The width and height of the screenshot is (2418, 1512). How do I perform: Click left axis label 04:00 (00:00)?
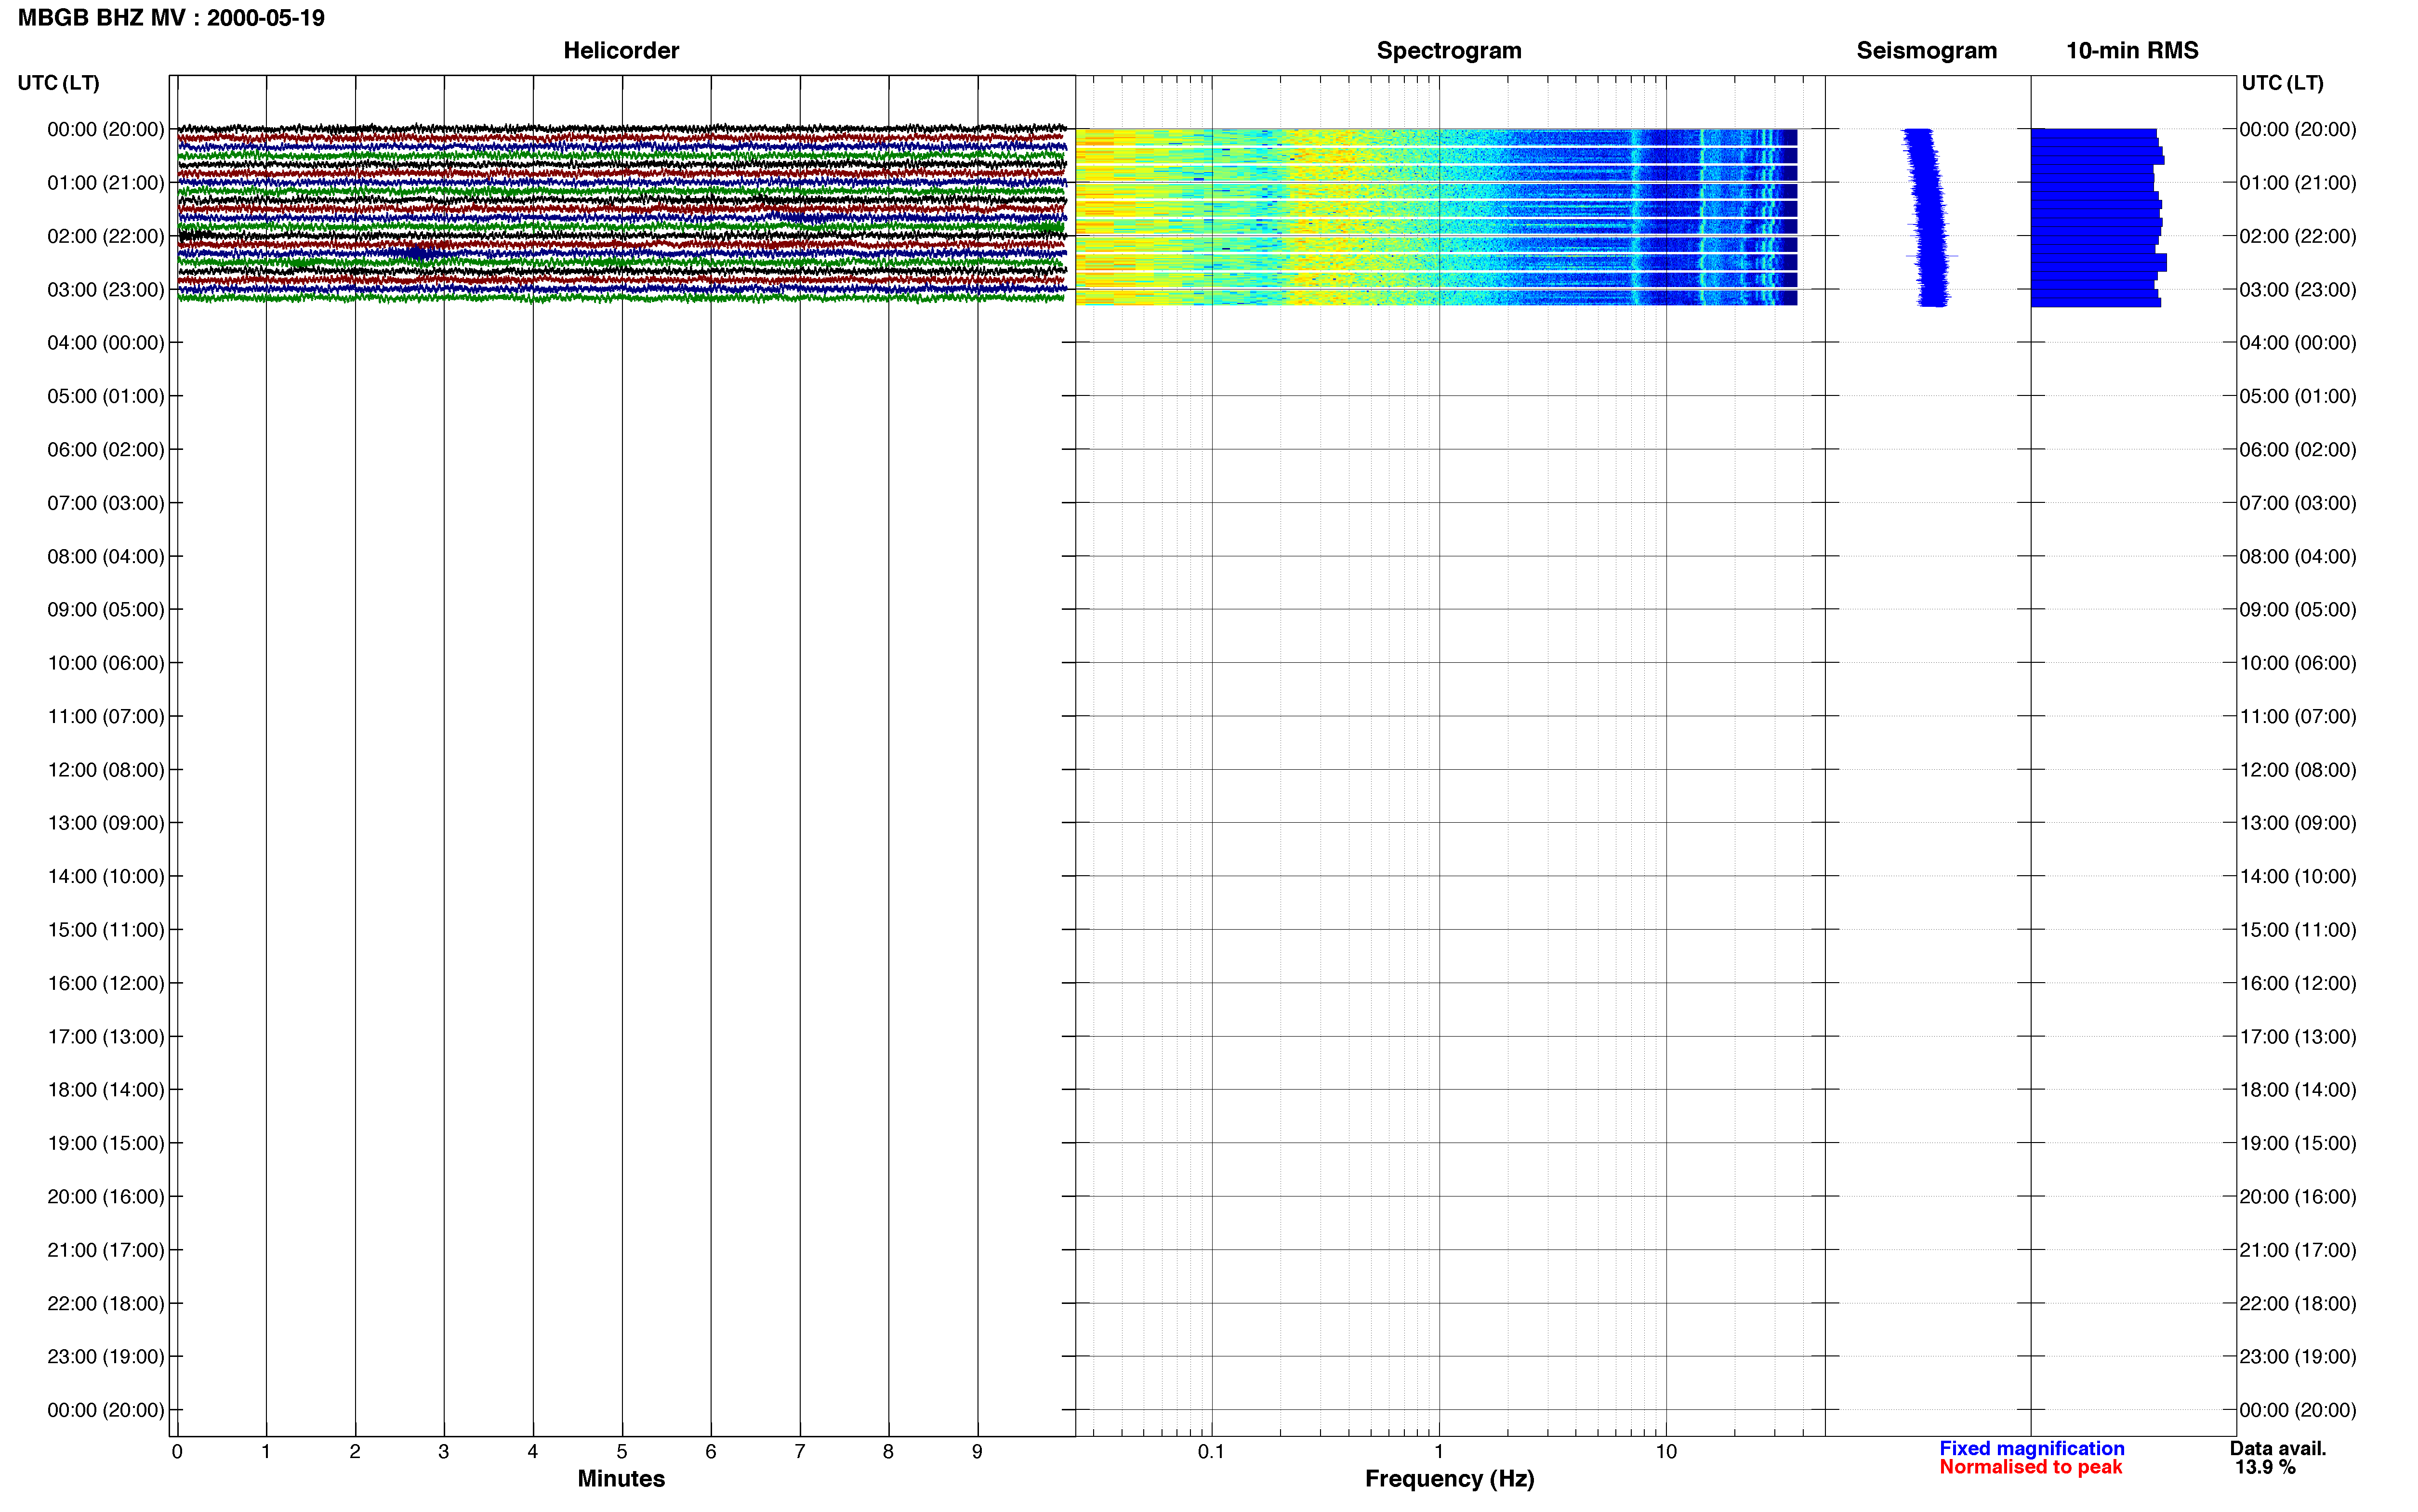[x=106, y=343]
